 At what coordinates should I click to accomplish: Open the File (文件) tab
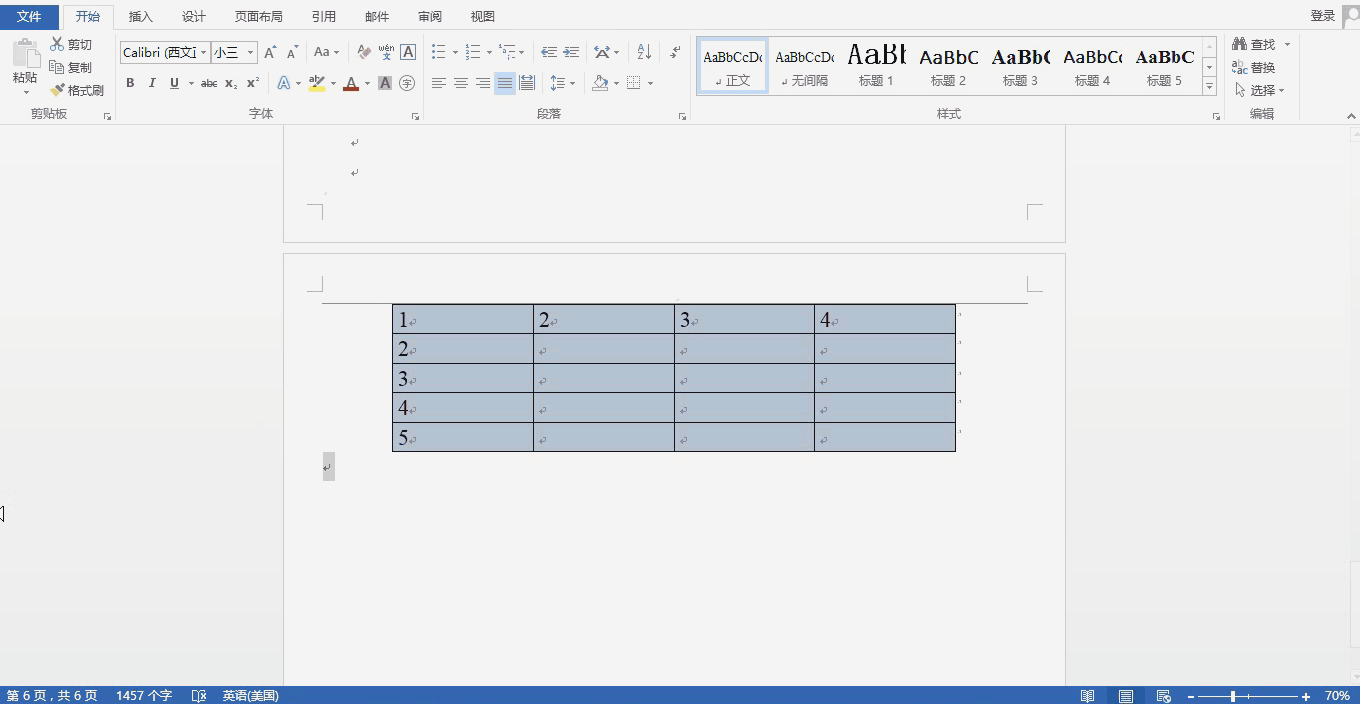[x=30, y=16]
